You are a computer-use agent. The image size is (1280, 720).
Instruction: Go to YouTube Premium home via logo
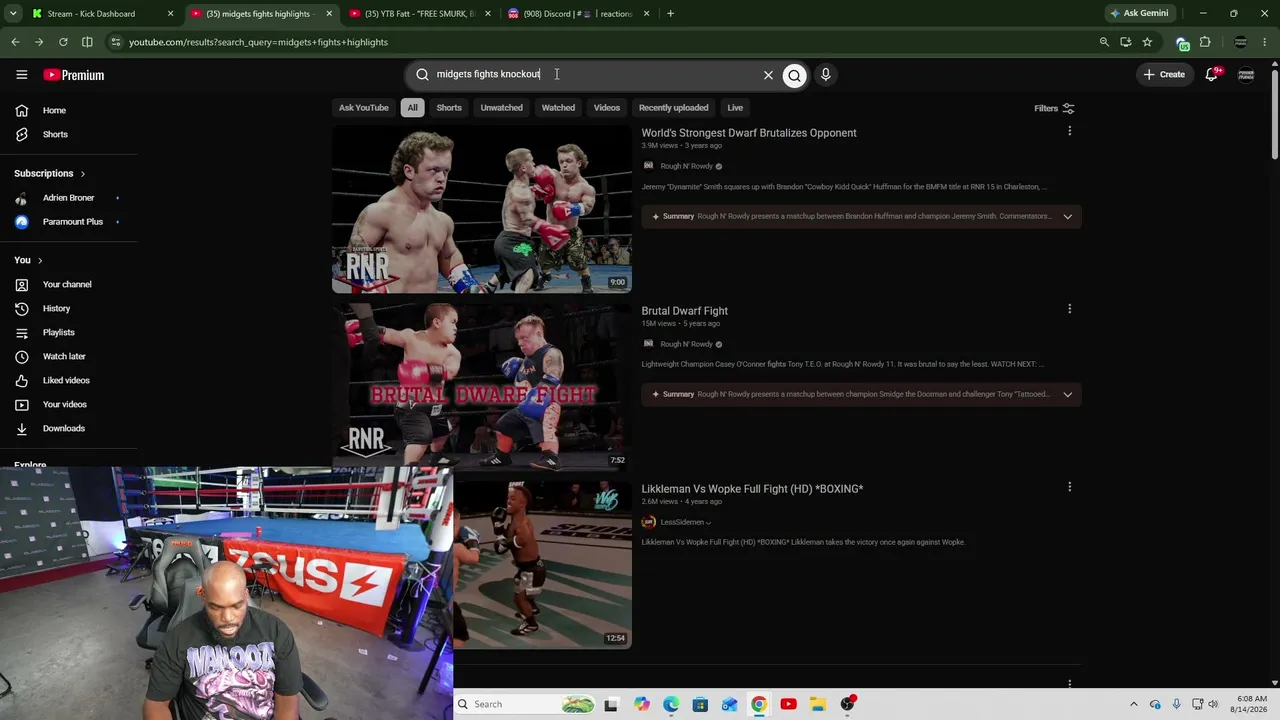point(74,75)
